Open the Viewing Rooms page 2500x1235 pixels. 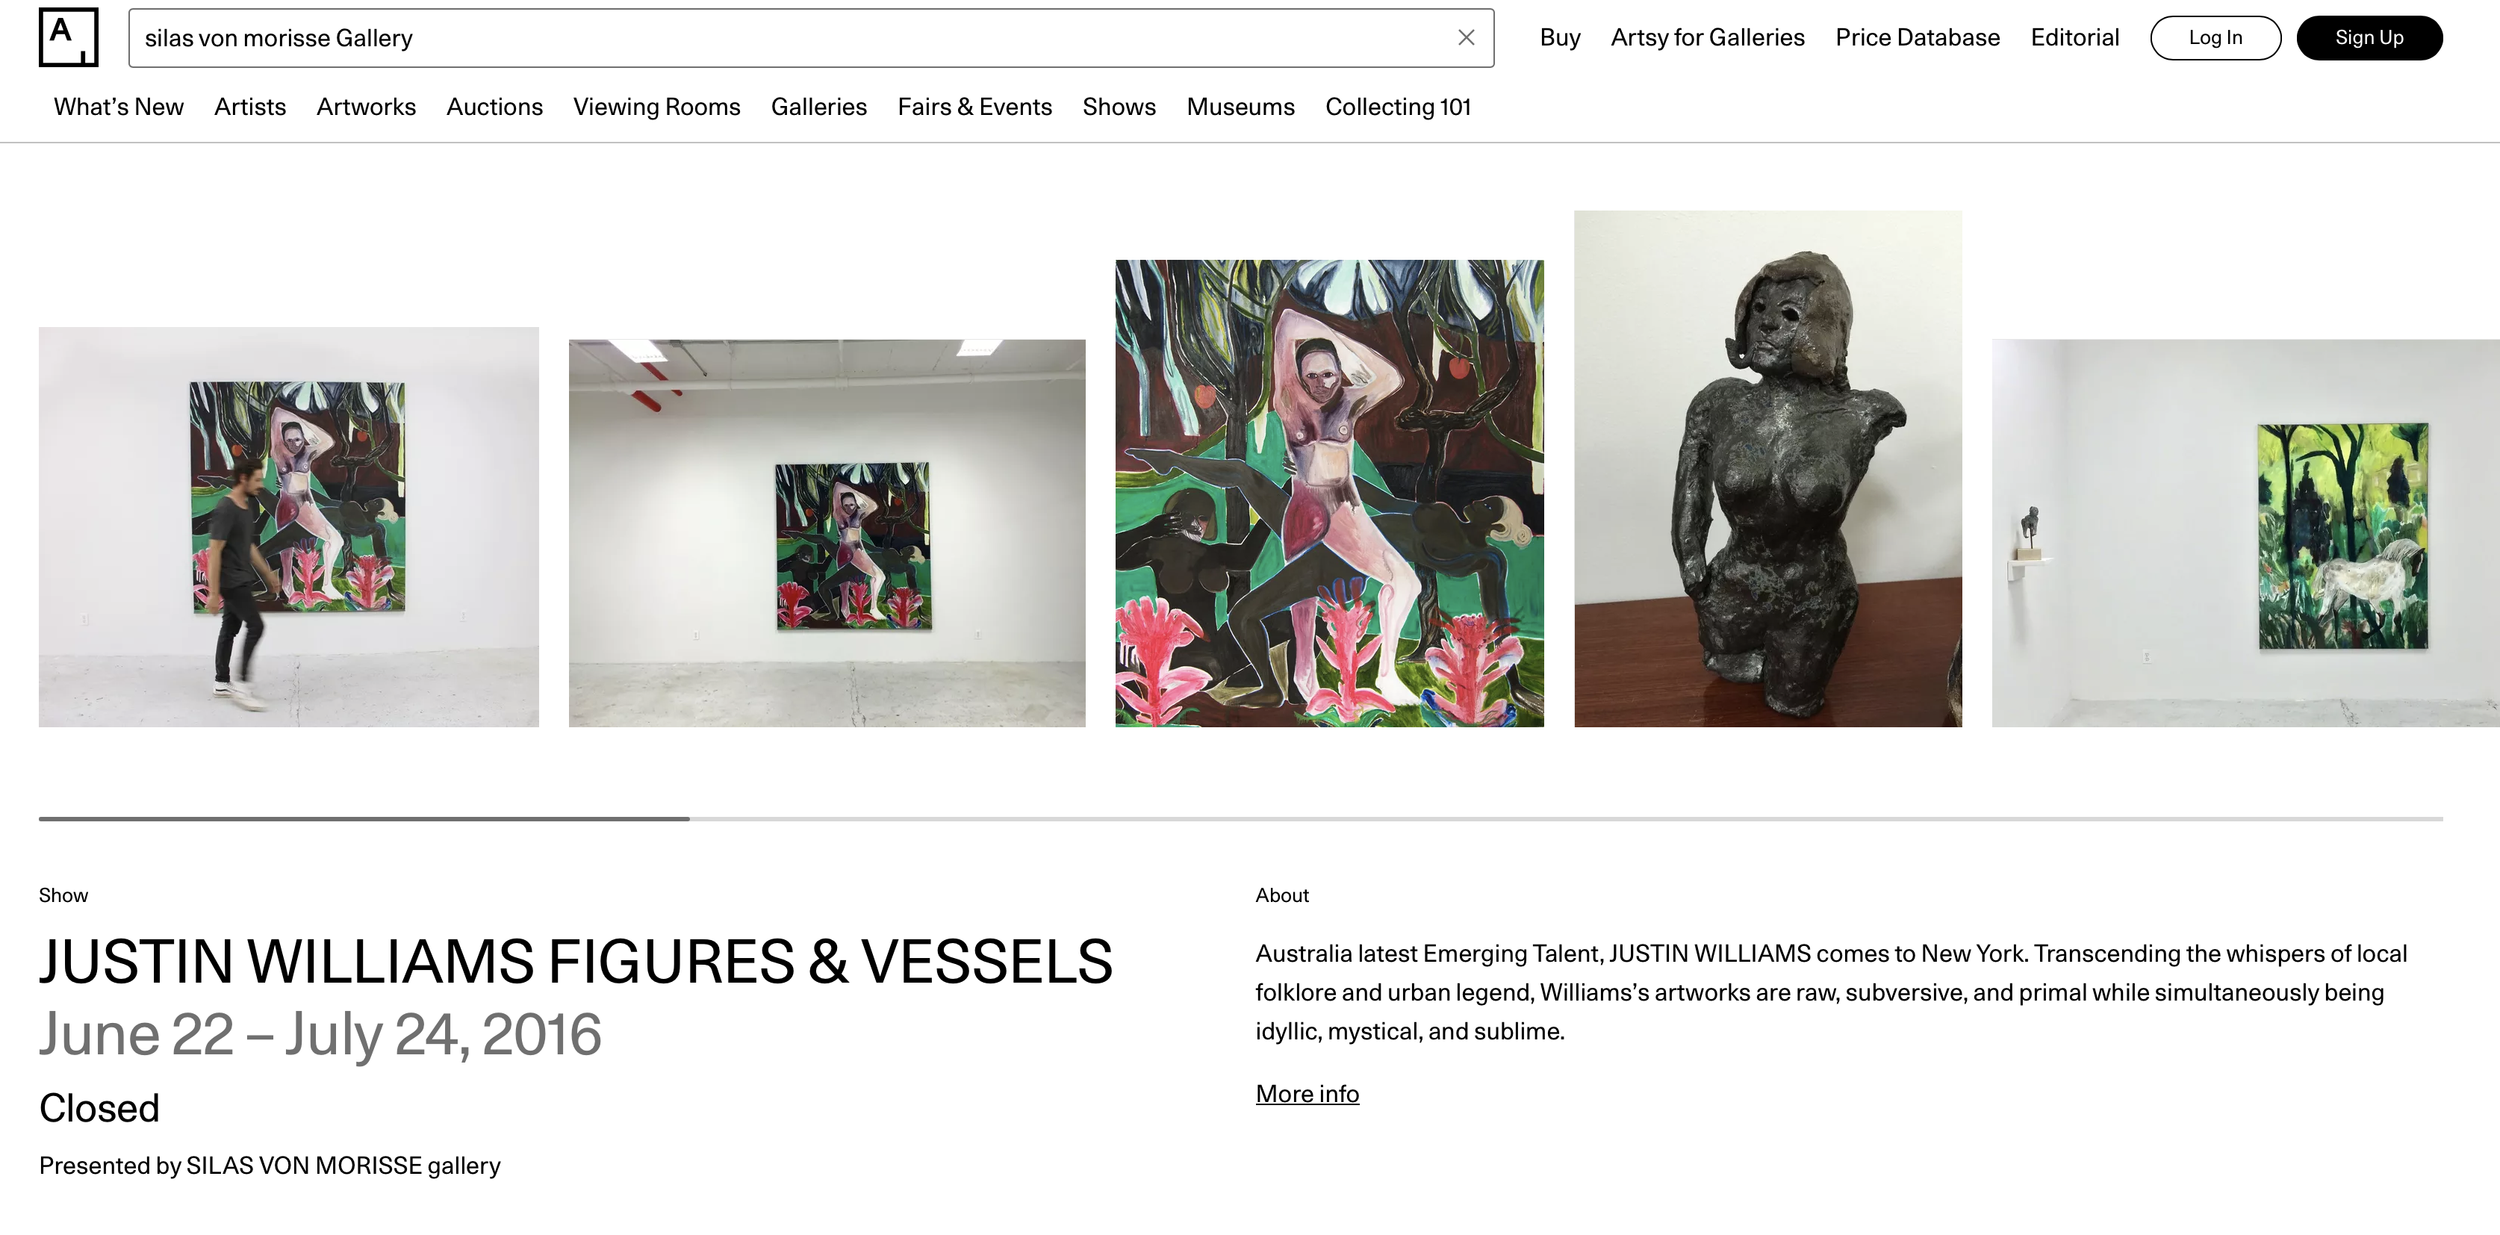pos(656,107)
